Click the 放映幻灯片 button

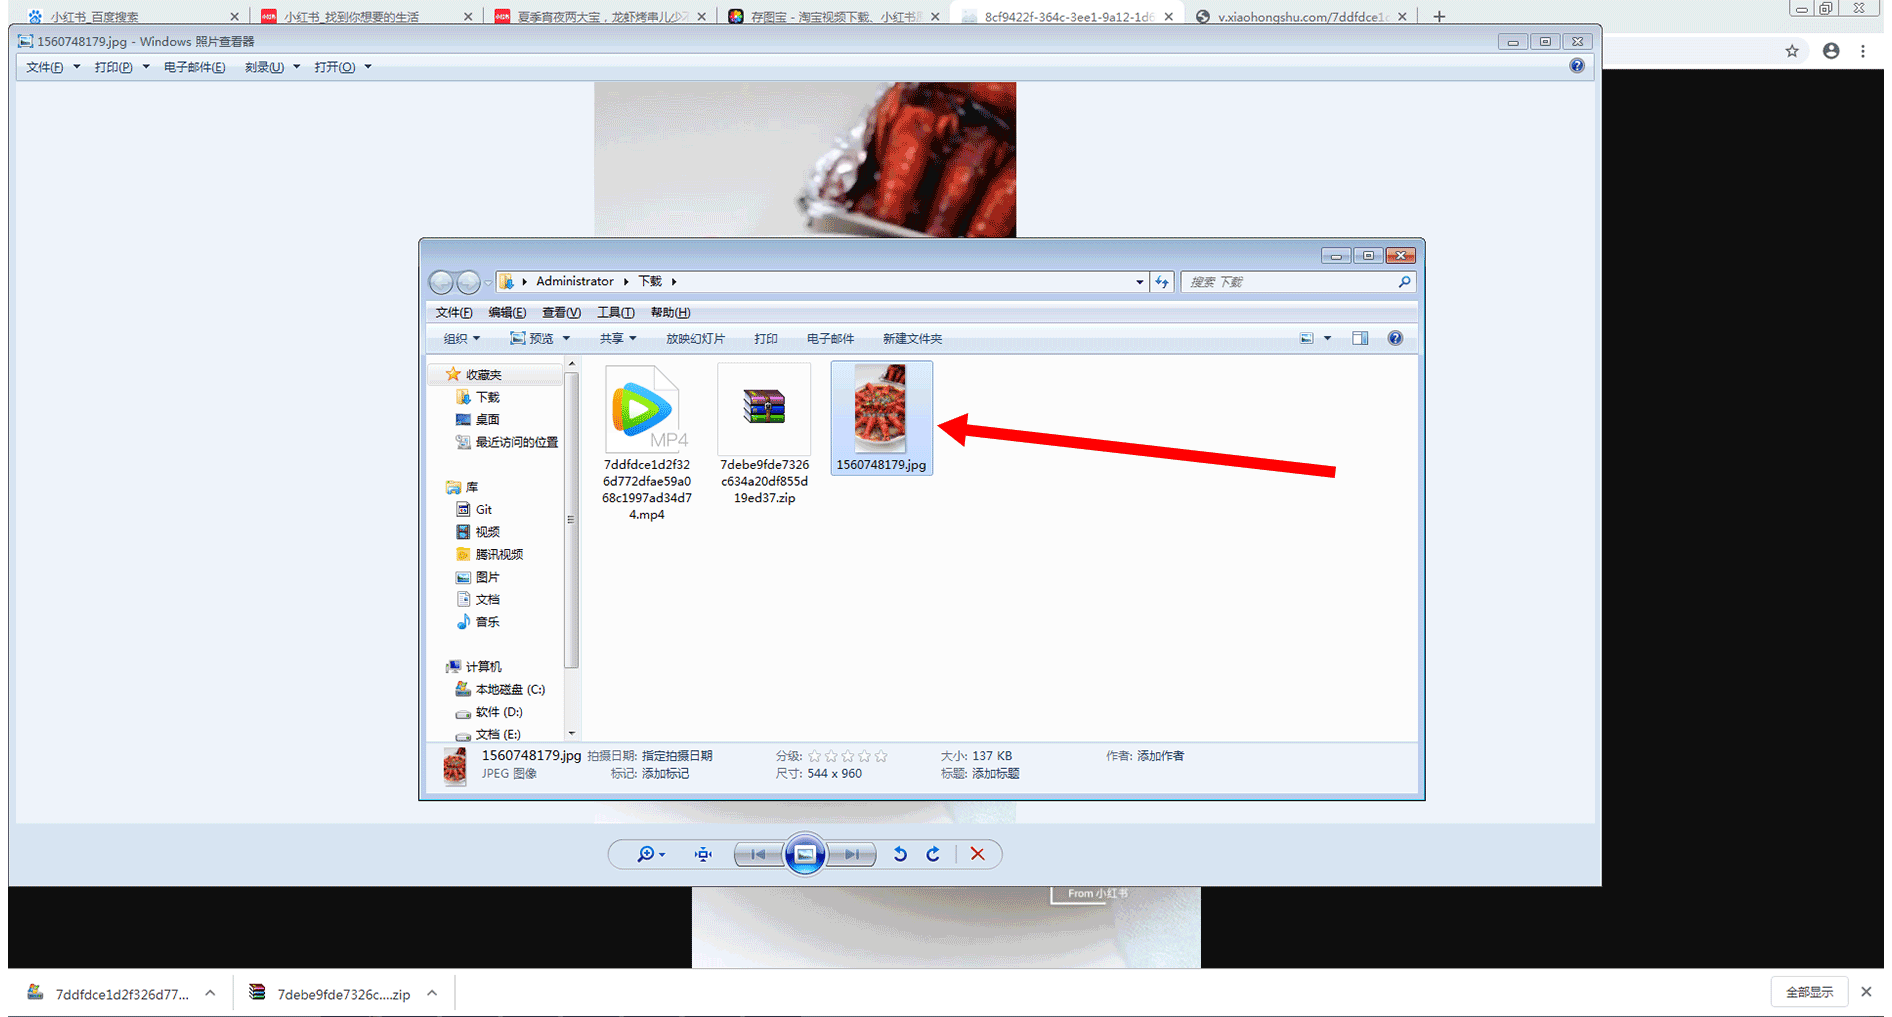pyautogui.click(x=695, y=339)
